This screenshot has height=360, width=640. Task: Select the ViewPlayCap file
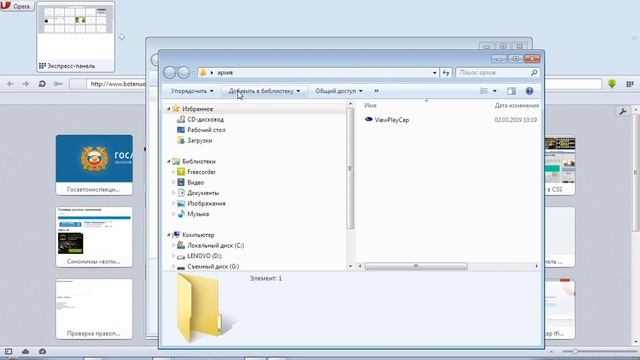click(x=391, y=120)
